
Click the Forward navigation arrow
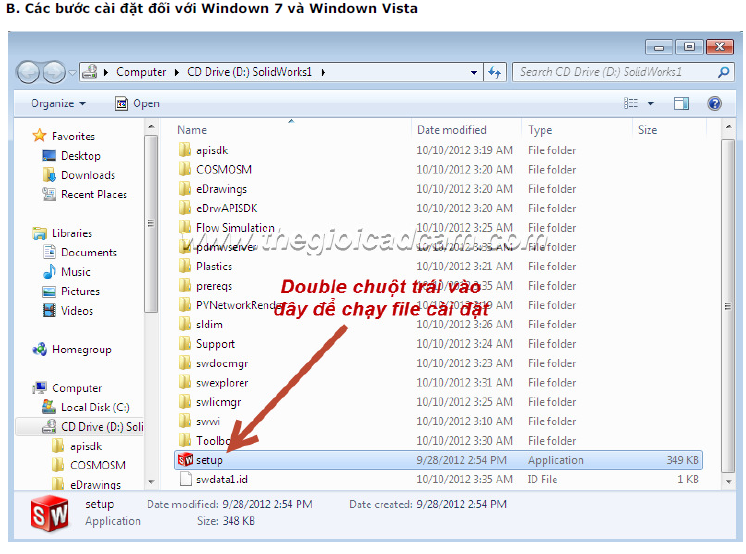coord(54,73)
